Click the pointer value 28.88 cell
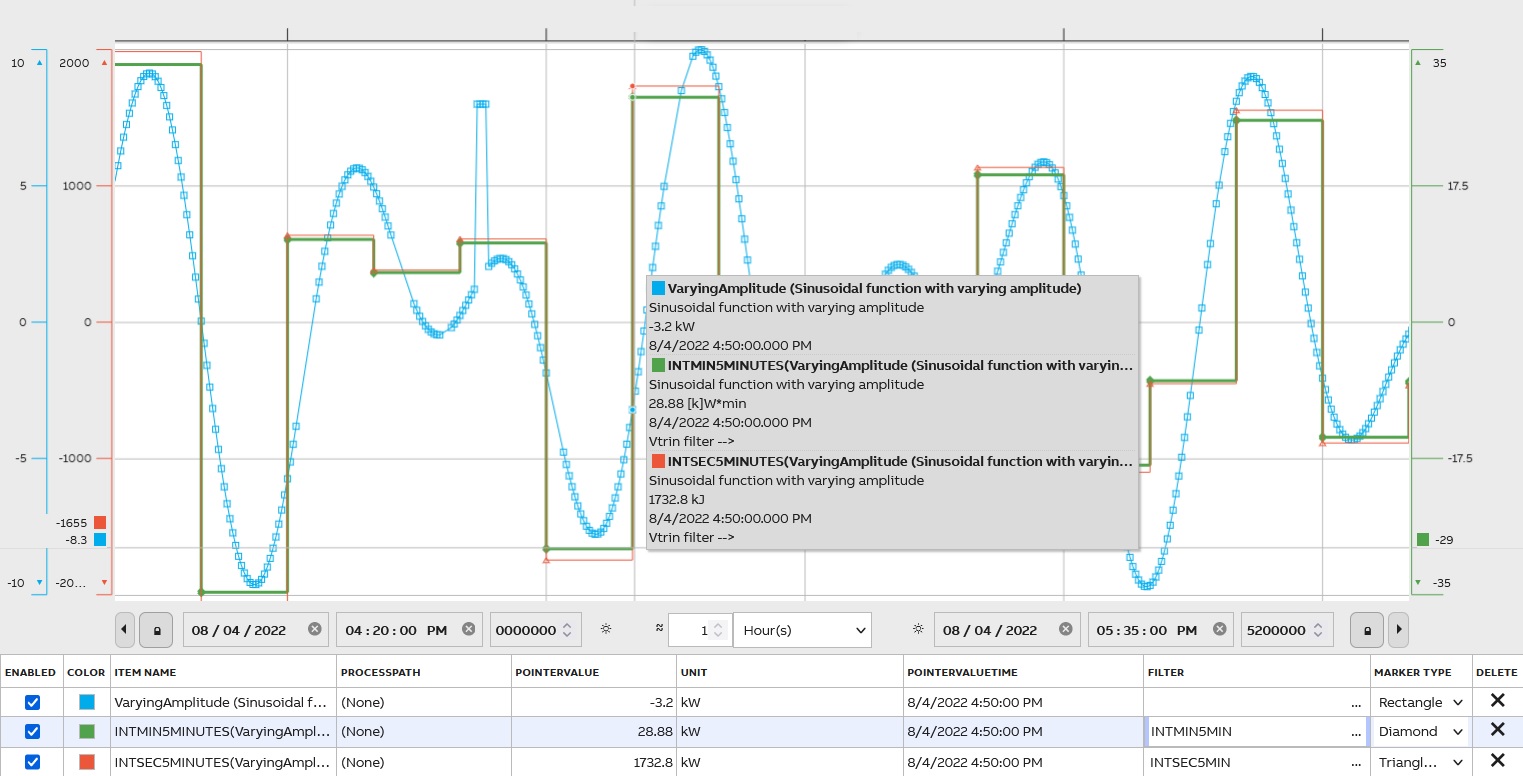This screenshot has height=776, width=1523. pyautogui.click(x=593, y=731)
